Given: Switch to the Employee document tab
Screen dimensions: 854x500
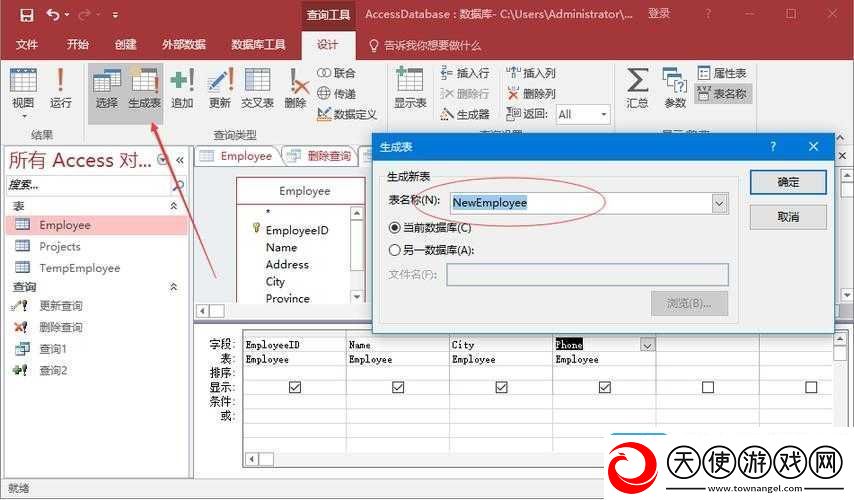Looking at the screenshot, I should tap(237, 156).
